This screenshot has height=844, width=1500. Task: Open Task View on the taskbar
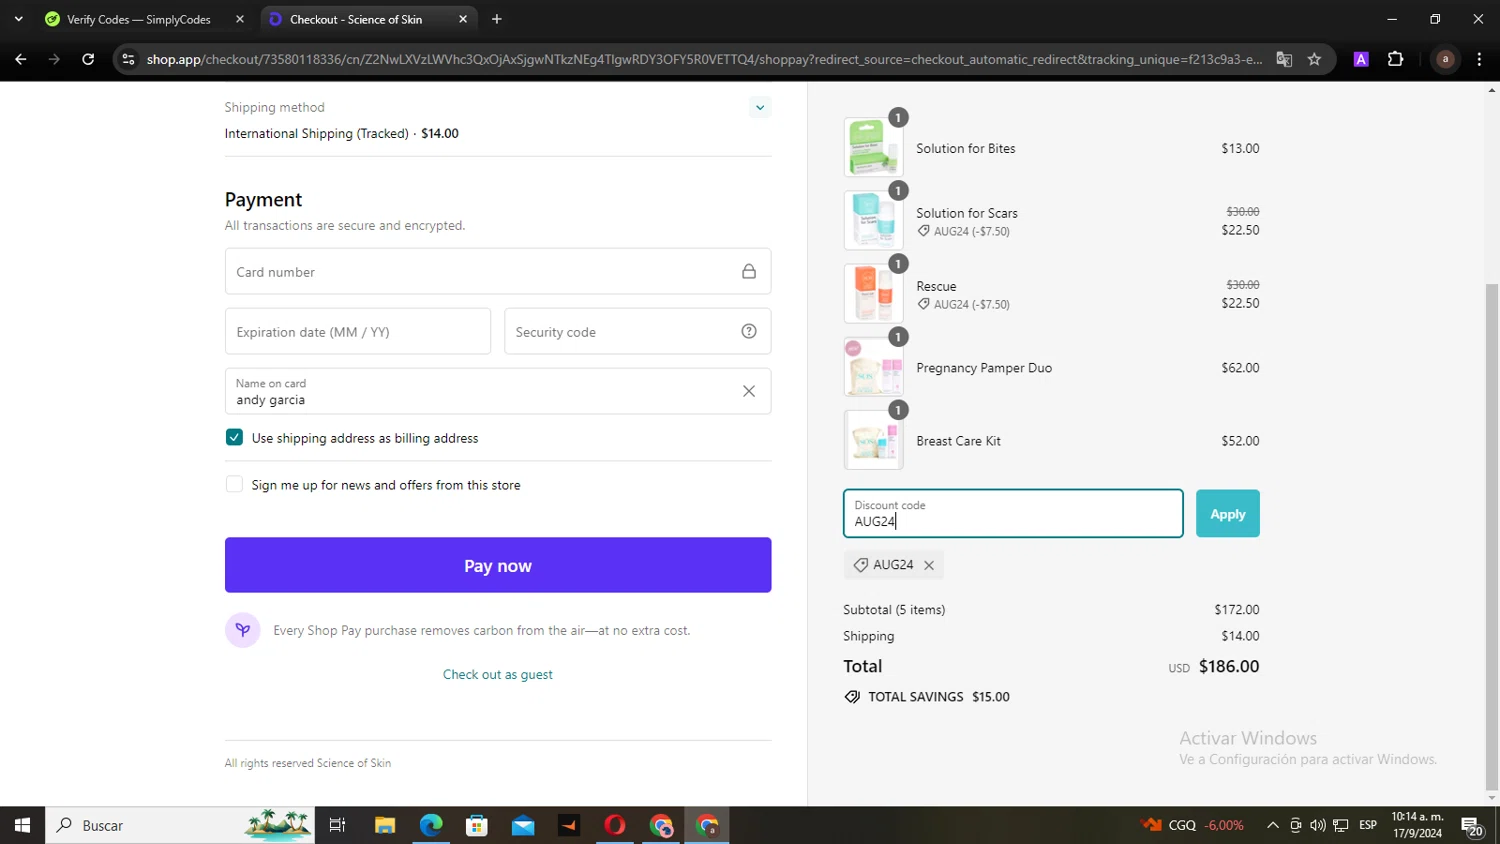pos(337,825)
